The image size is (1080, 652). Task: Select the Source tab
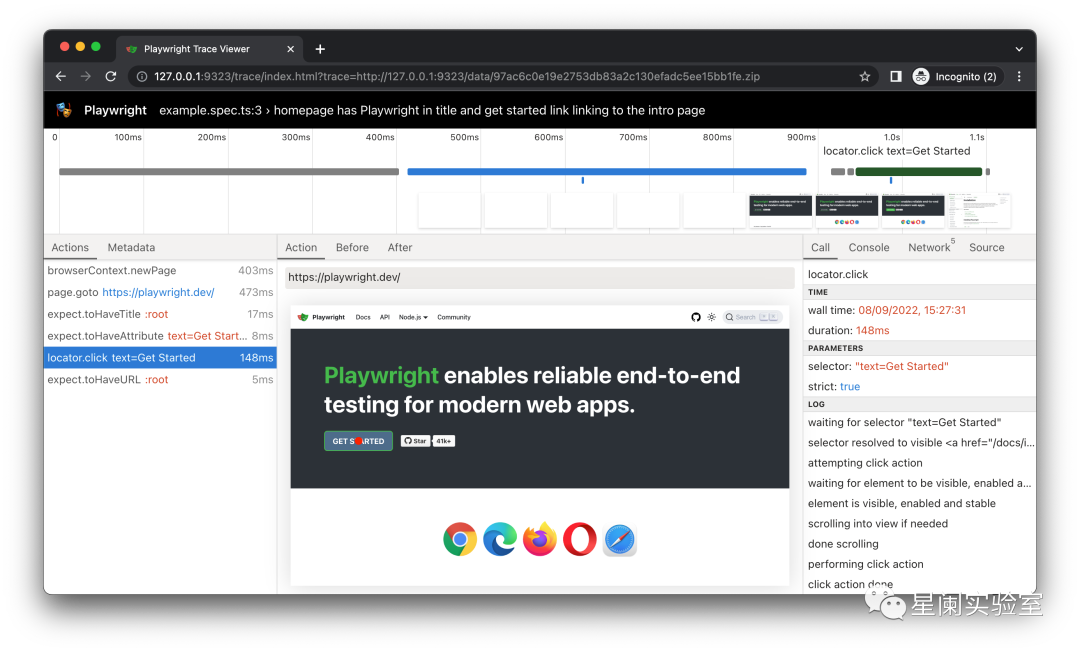point(986,247)
